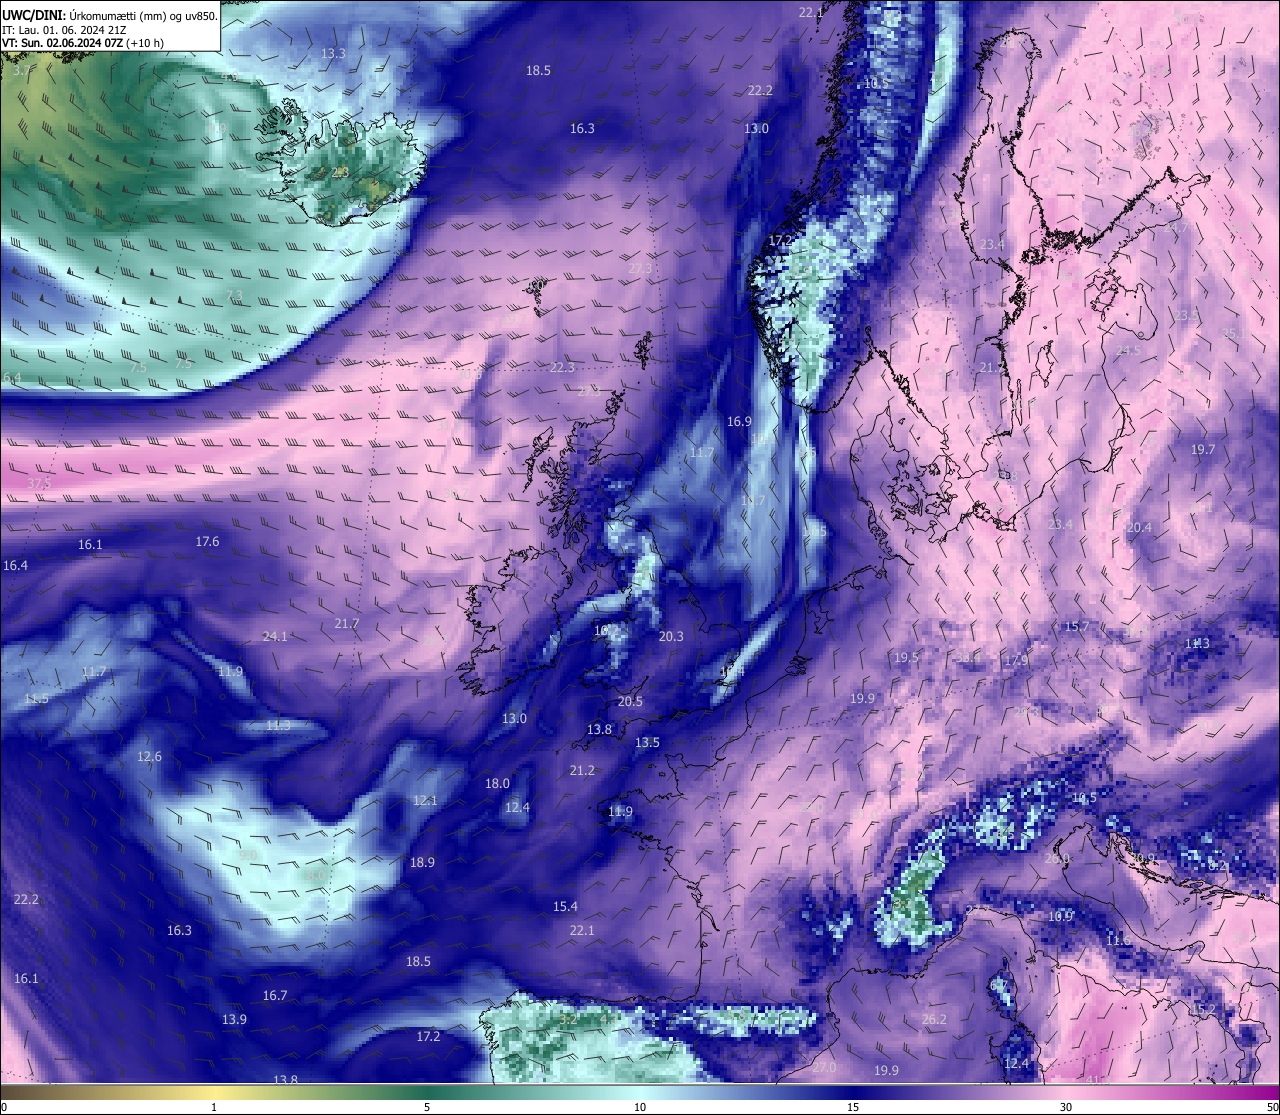
Task: Click the 18.0 value on the map
Action: [497, 783]
